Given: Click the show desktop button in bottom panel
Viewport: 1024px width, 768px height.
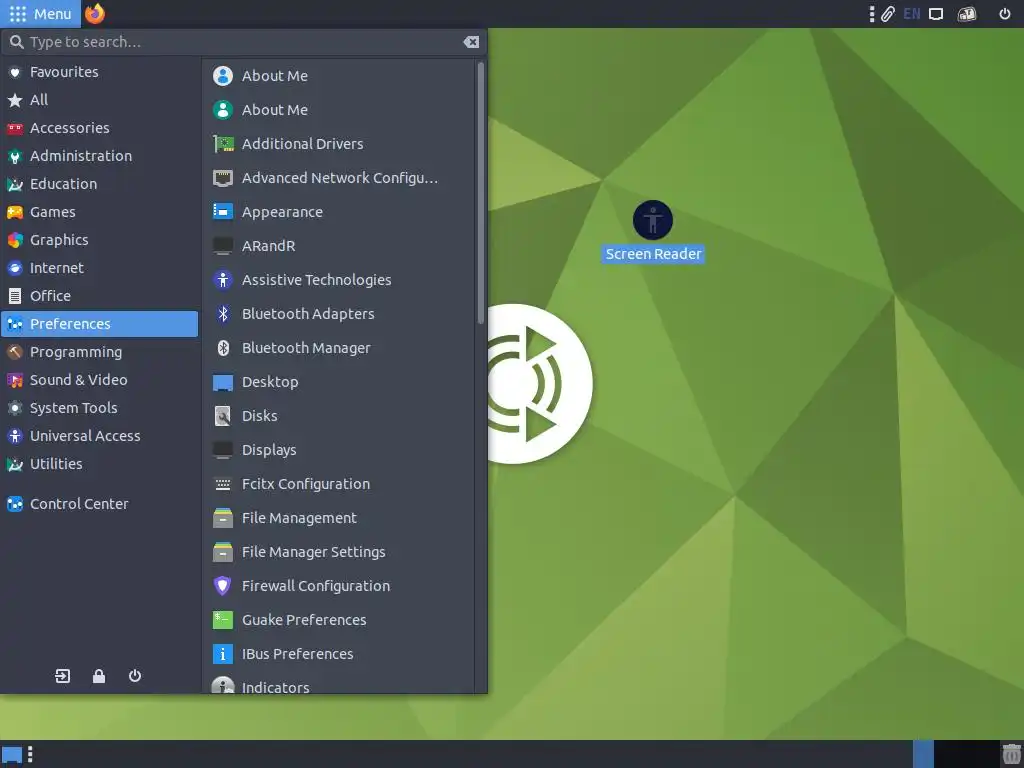Looking at the screenshot, I should pos(12,755).
